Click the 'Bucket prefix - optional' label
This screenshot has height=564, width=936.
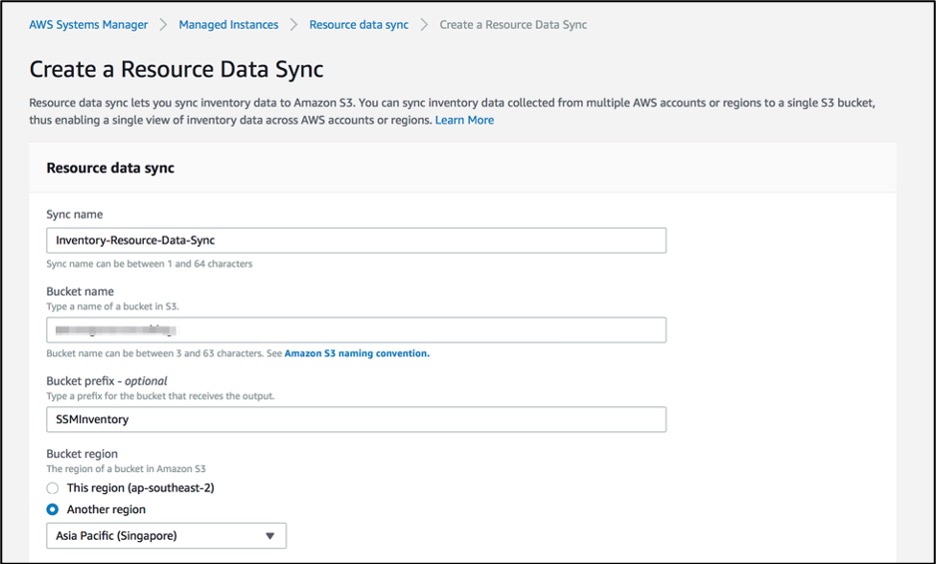click(x=107, y=381)
